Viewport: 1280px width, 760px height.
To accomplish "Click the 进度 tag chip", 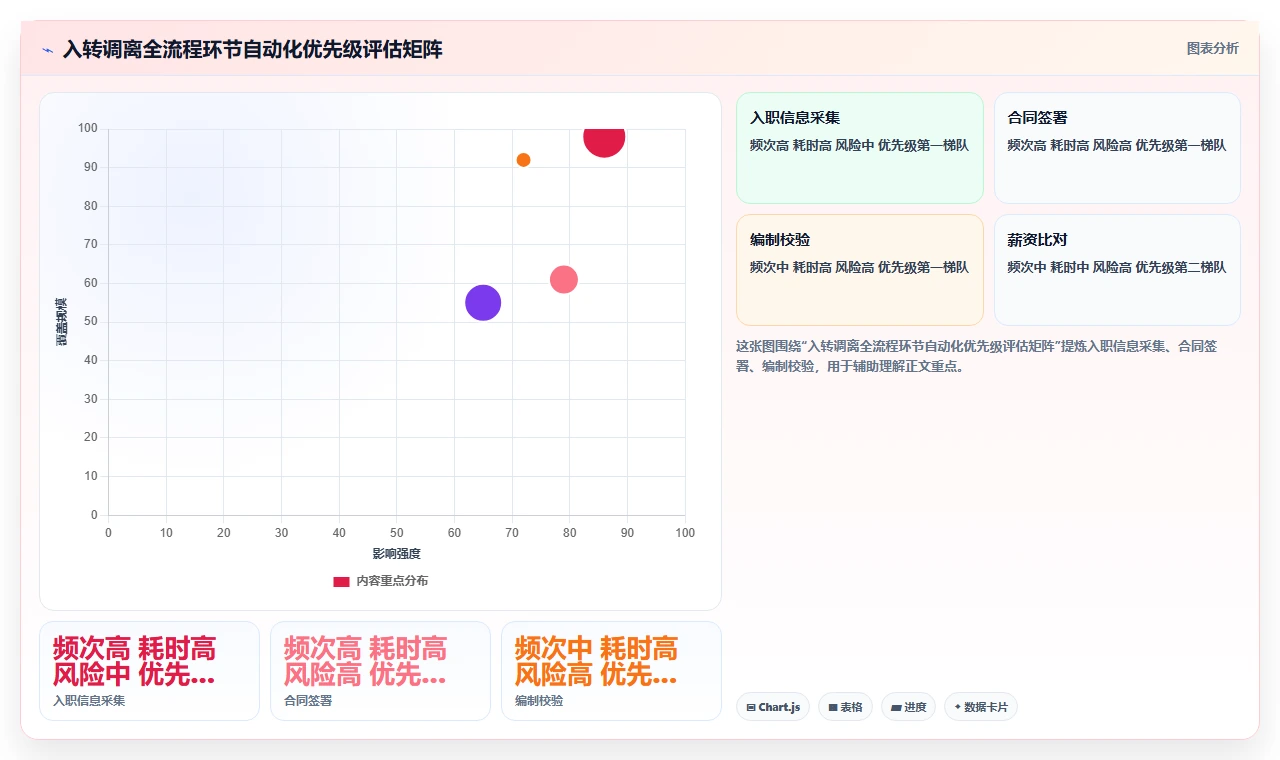I will tap(908, 707).
